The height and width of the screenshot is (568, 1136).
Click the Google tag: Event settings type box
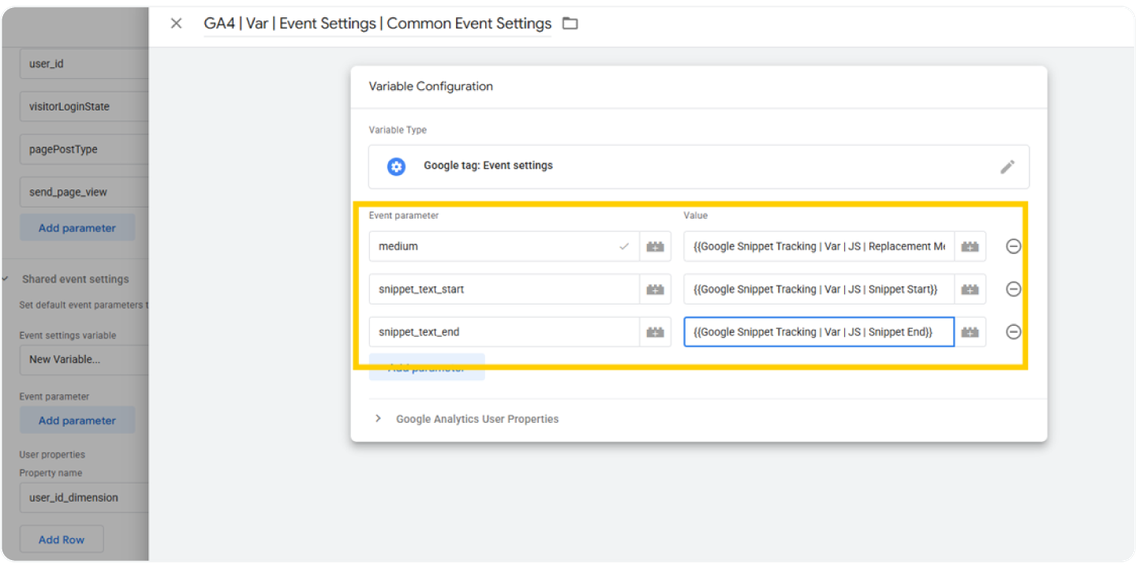pos(698,167)
